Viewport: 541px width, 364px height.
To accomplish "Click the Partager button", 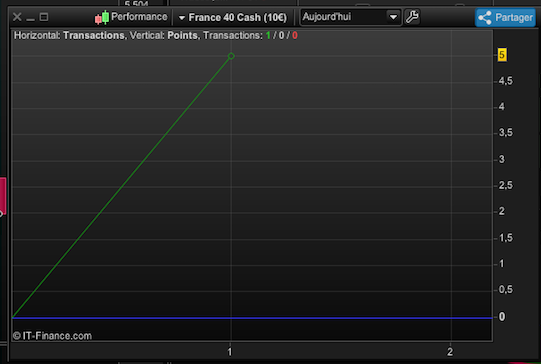I will (505, 18).
